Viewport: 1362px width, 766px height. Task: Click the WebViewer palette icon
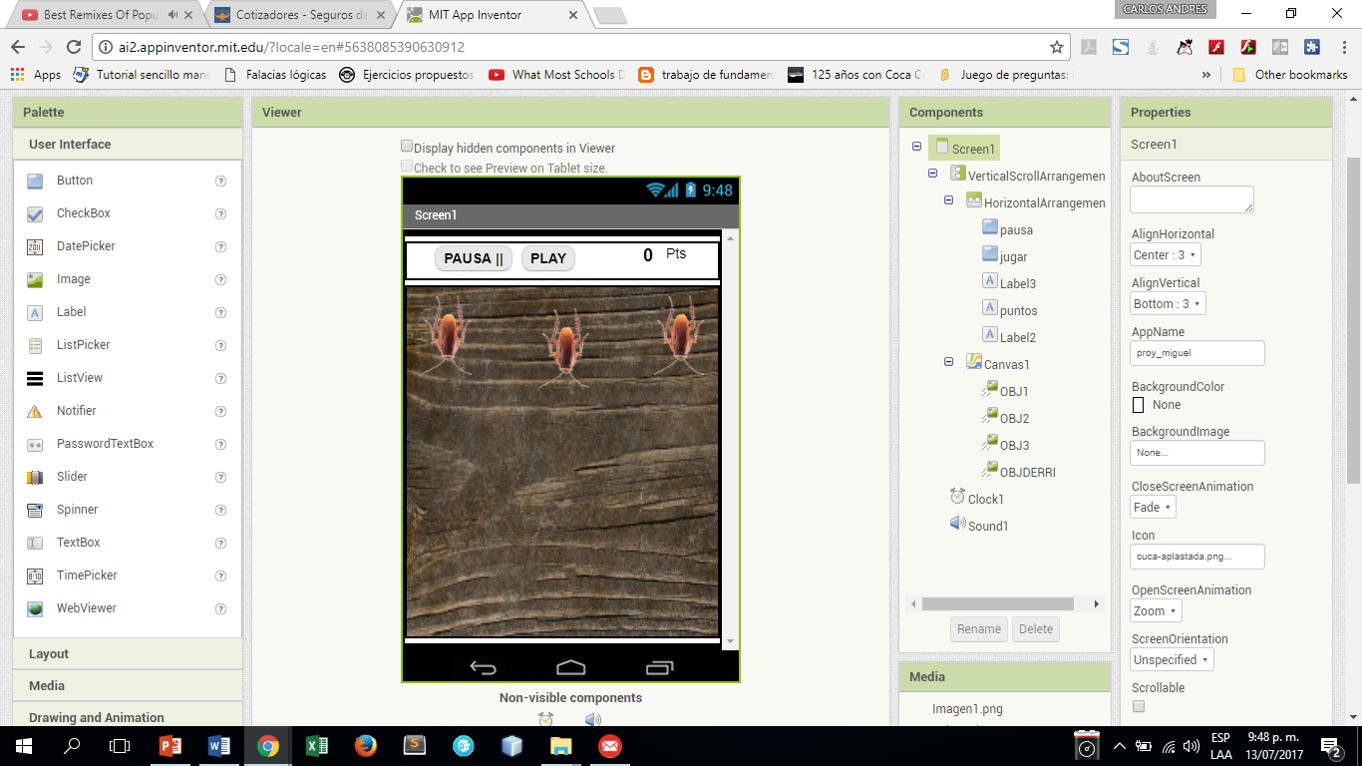pos(35,607)
